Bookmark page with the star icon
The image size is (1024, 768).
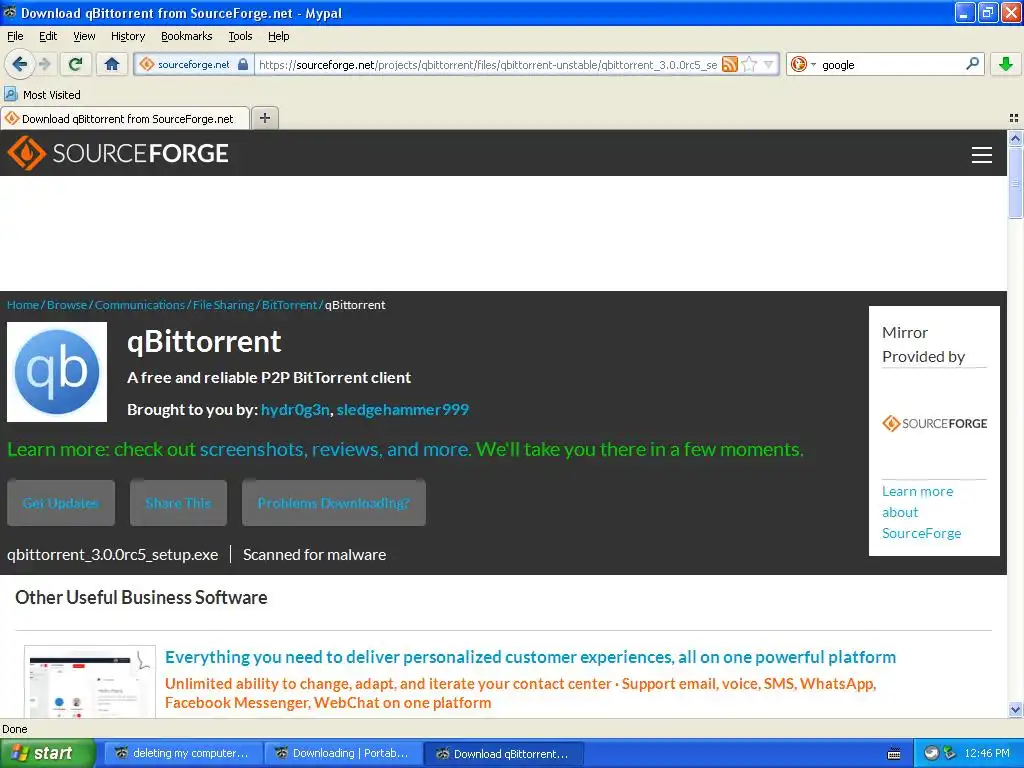[749, 65]
